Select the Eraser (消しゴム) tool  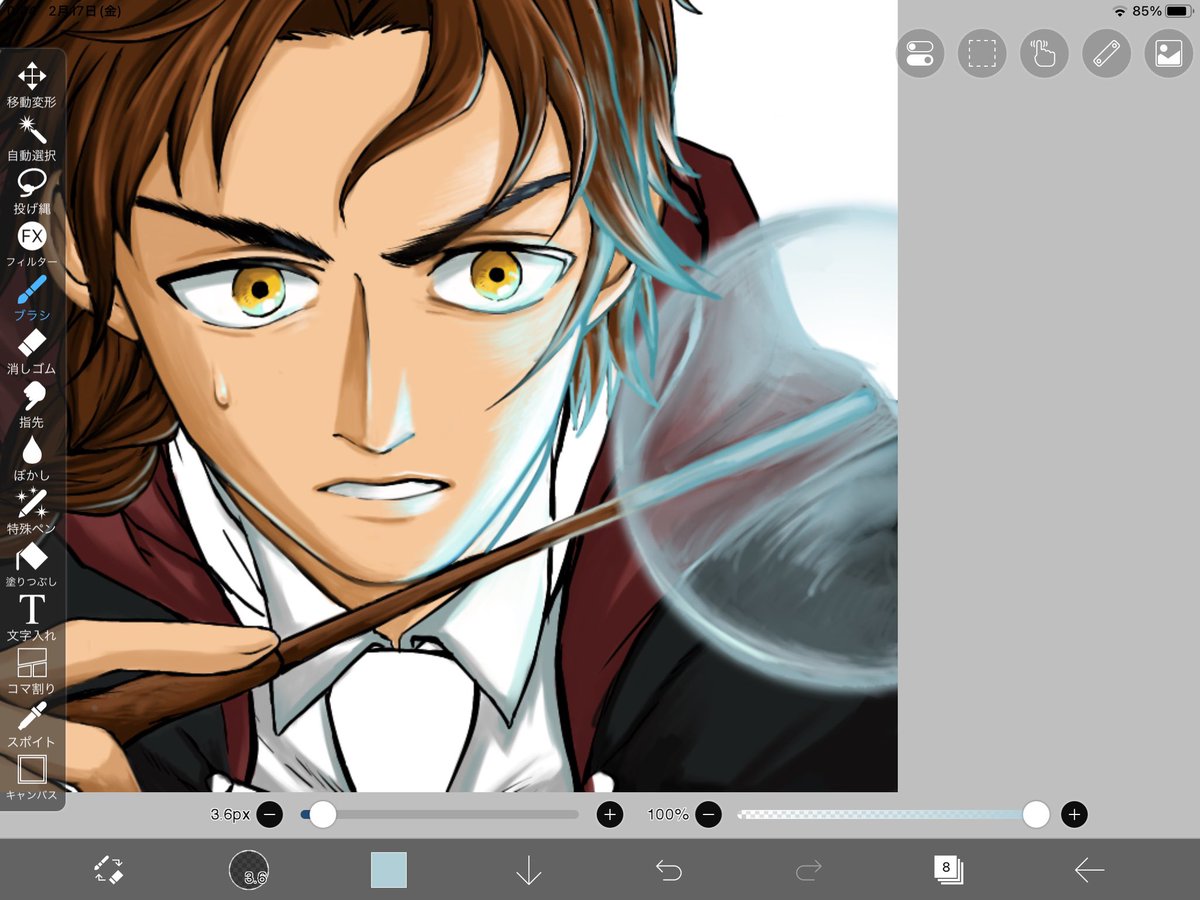coord(32,352)
